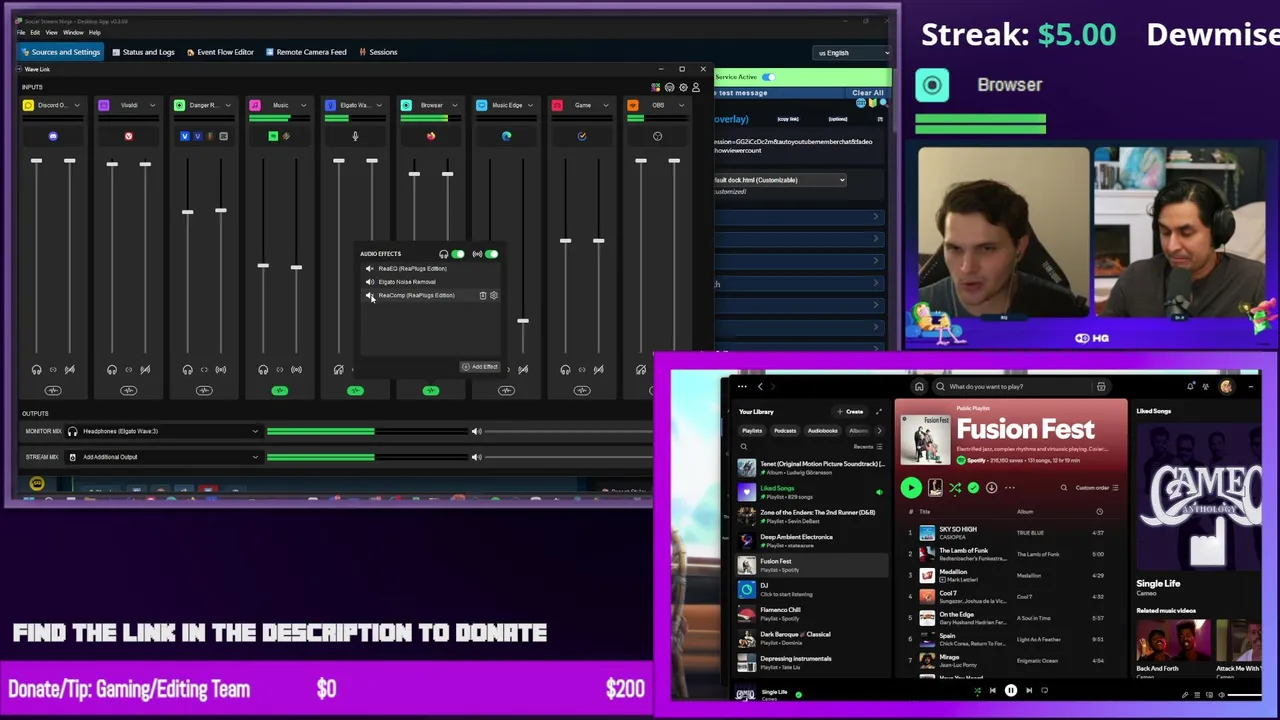The width and height of the screenshot is (1280, 720).
Task: Go to previous track in Spotify
Action: 993,691
